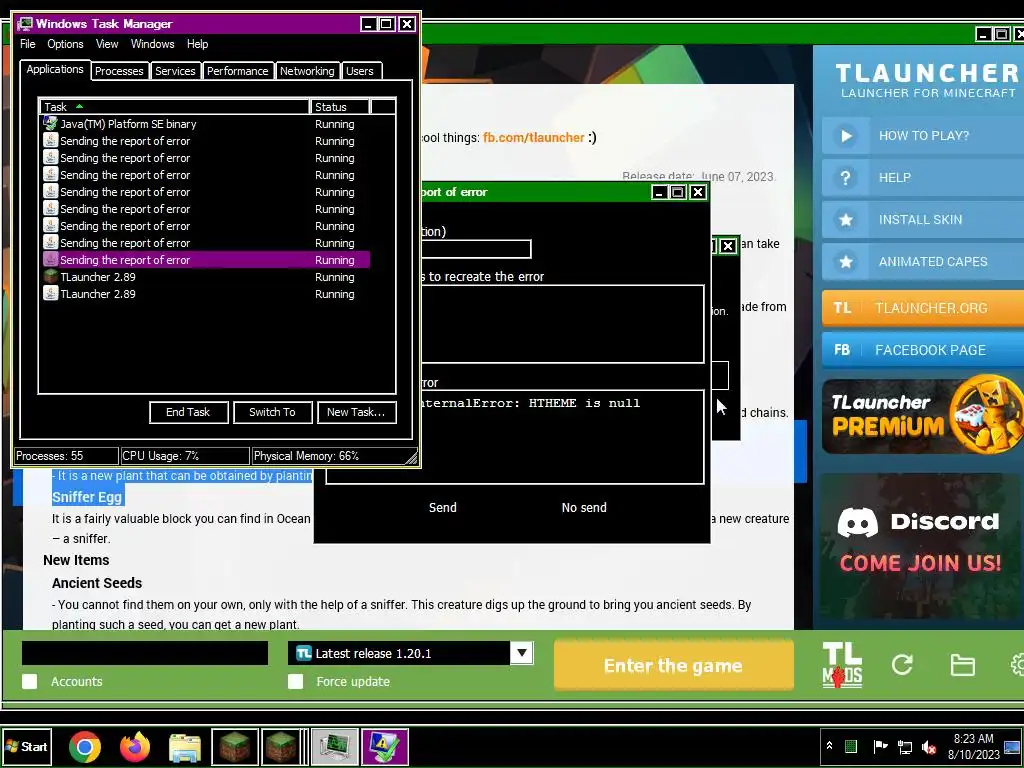Viewport: 1024px width, 768px height.
Task: Click the How to Play play icon
Action: [x=846, y=136]
